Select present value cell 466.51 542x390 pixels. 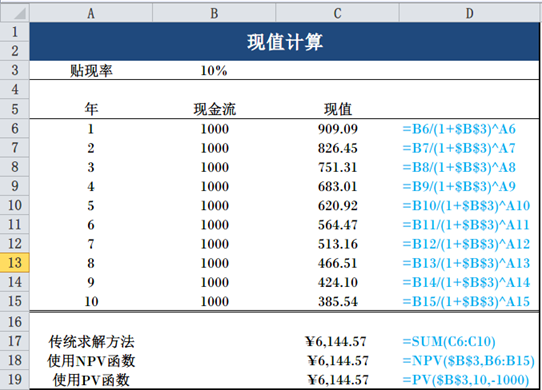point(338,263)
